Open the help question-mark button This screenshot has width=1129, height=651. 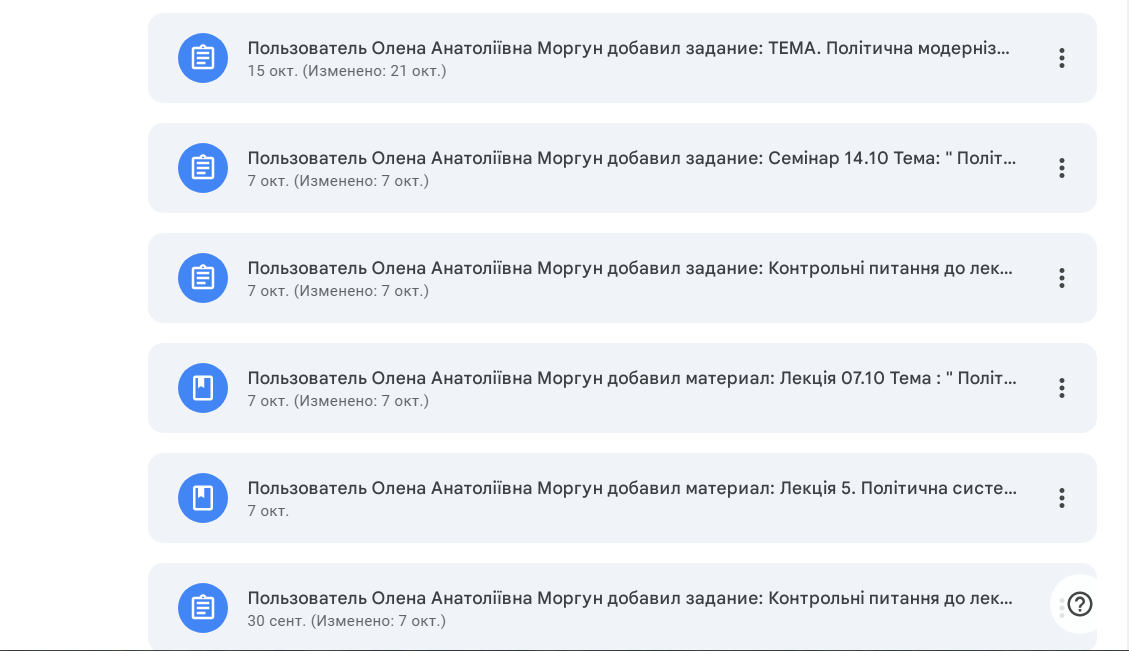coord(1079,604)
